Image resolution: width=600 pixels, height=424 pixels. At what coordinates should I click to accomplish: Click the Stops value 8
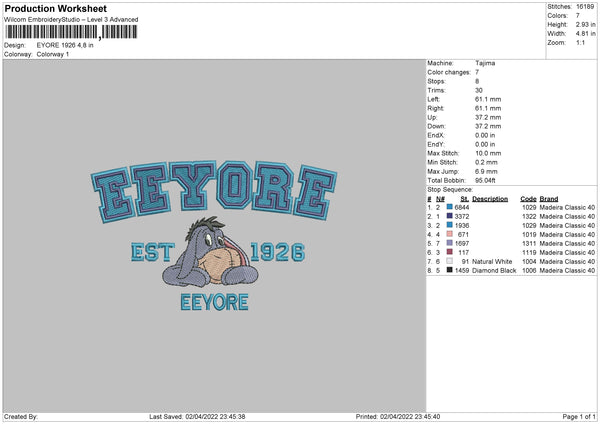[477, 81]
